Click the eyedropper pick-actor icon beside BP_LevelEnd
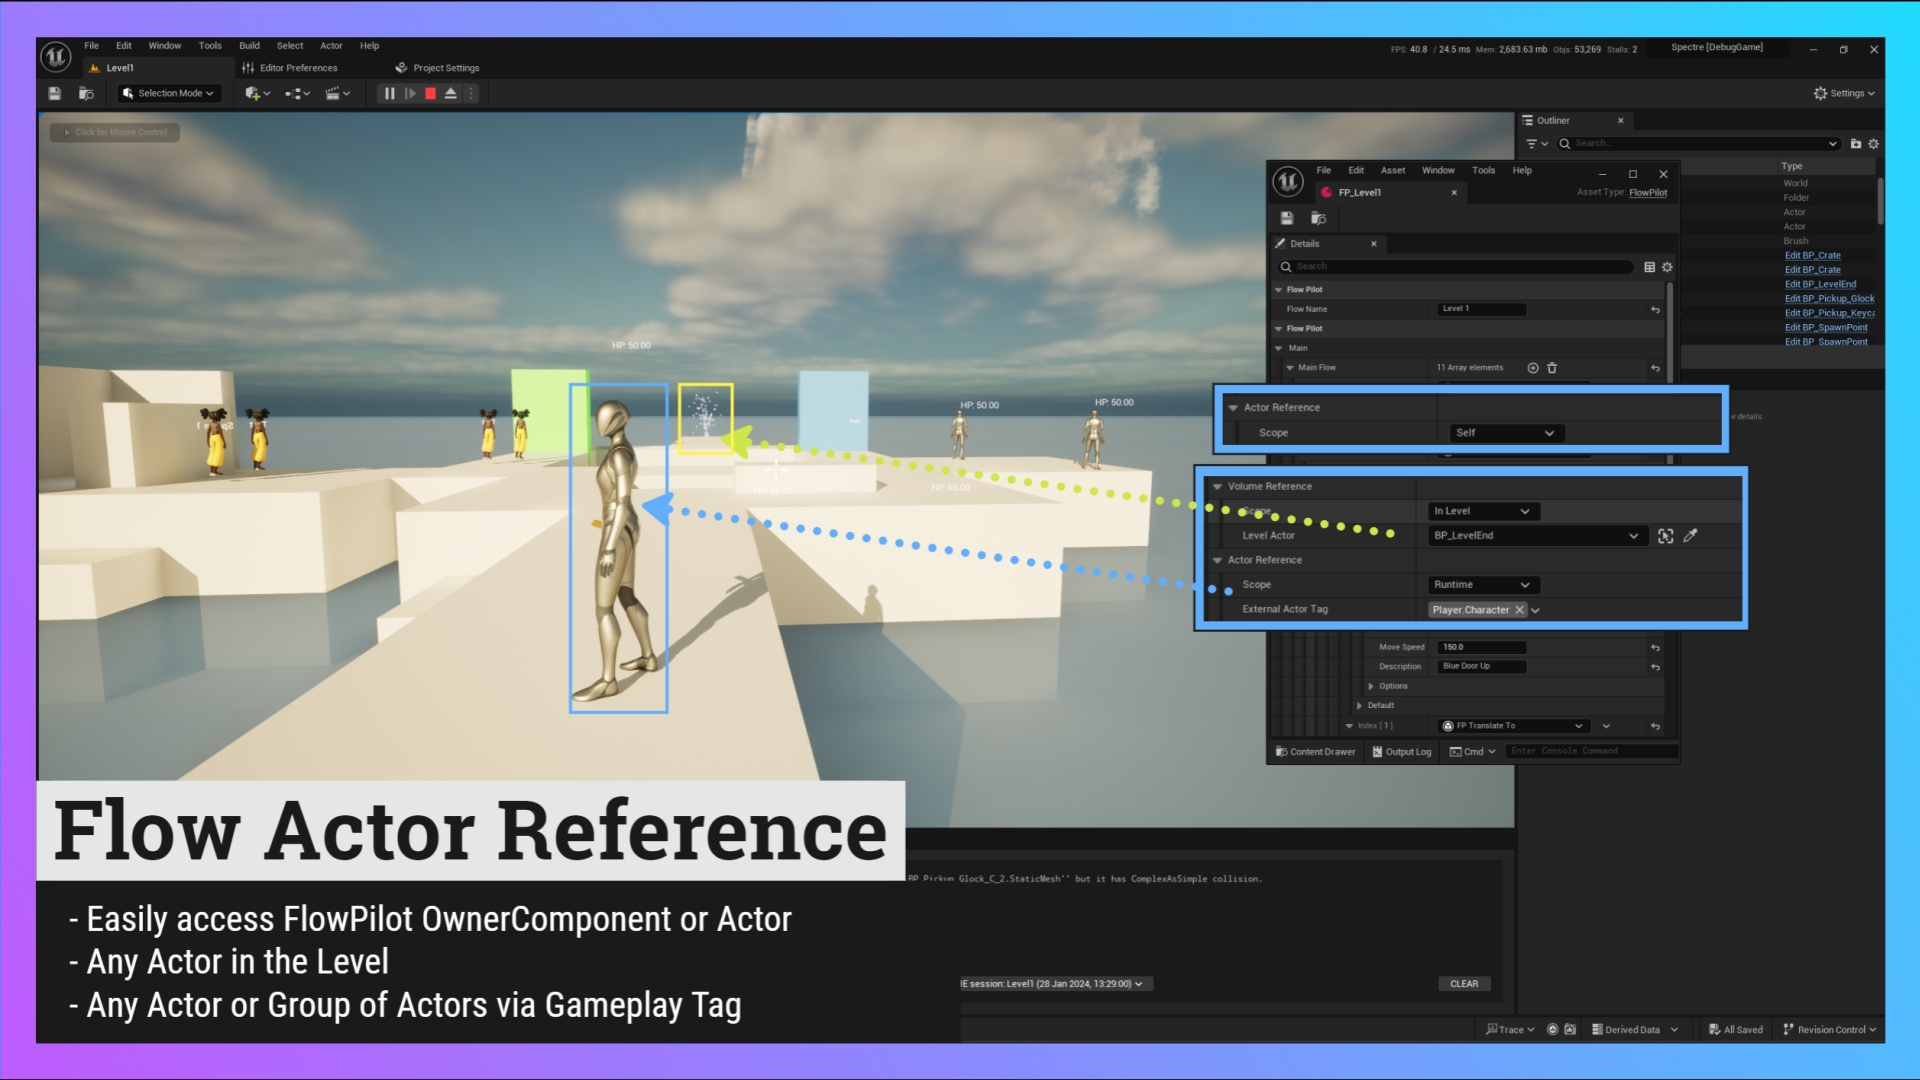The image size is (1920, 1080). pos(1690,536)
